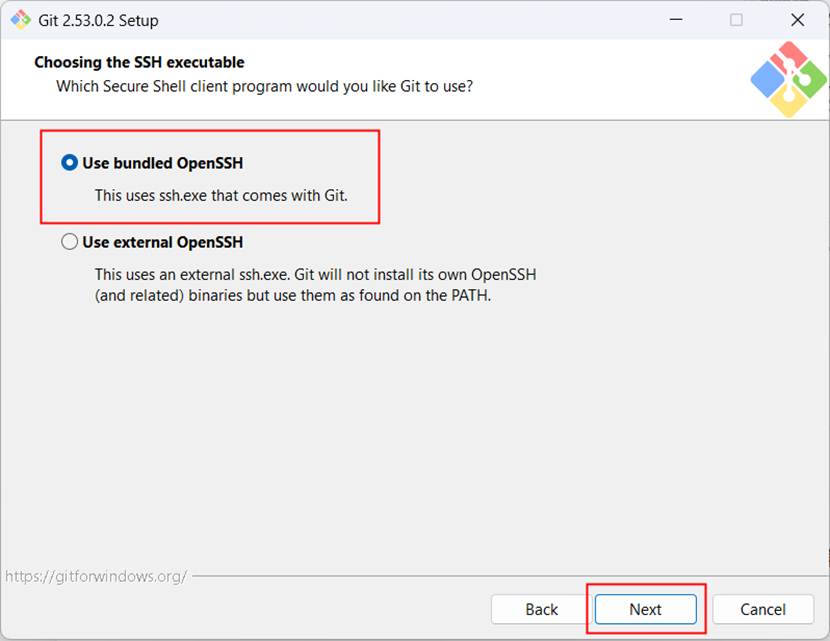Screen dimensions: 830x641
Task: Click the external ssh.exe PATH description text
Action: (315, 285)
